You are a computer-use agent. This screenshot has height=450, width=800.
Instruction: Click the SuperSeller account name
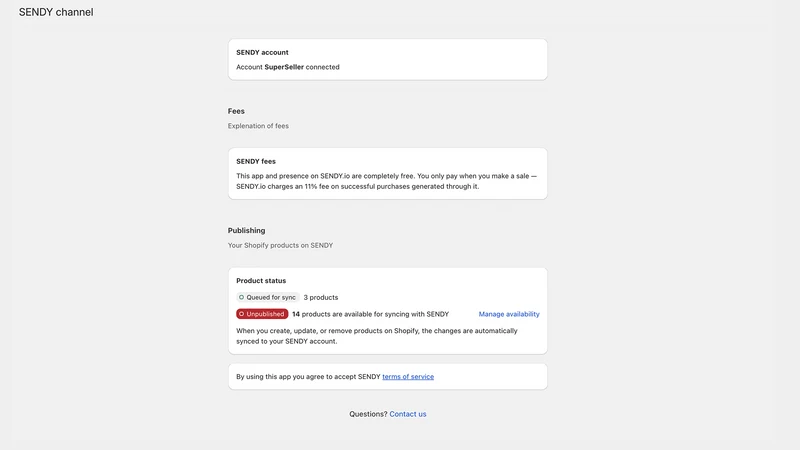(284, 67)
